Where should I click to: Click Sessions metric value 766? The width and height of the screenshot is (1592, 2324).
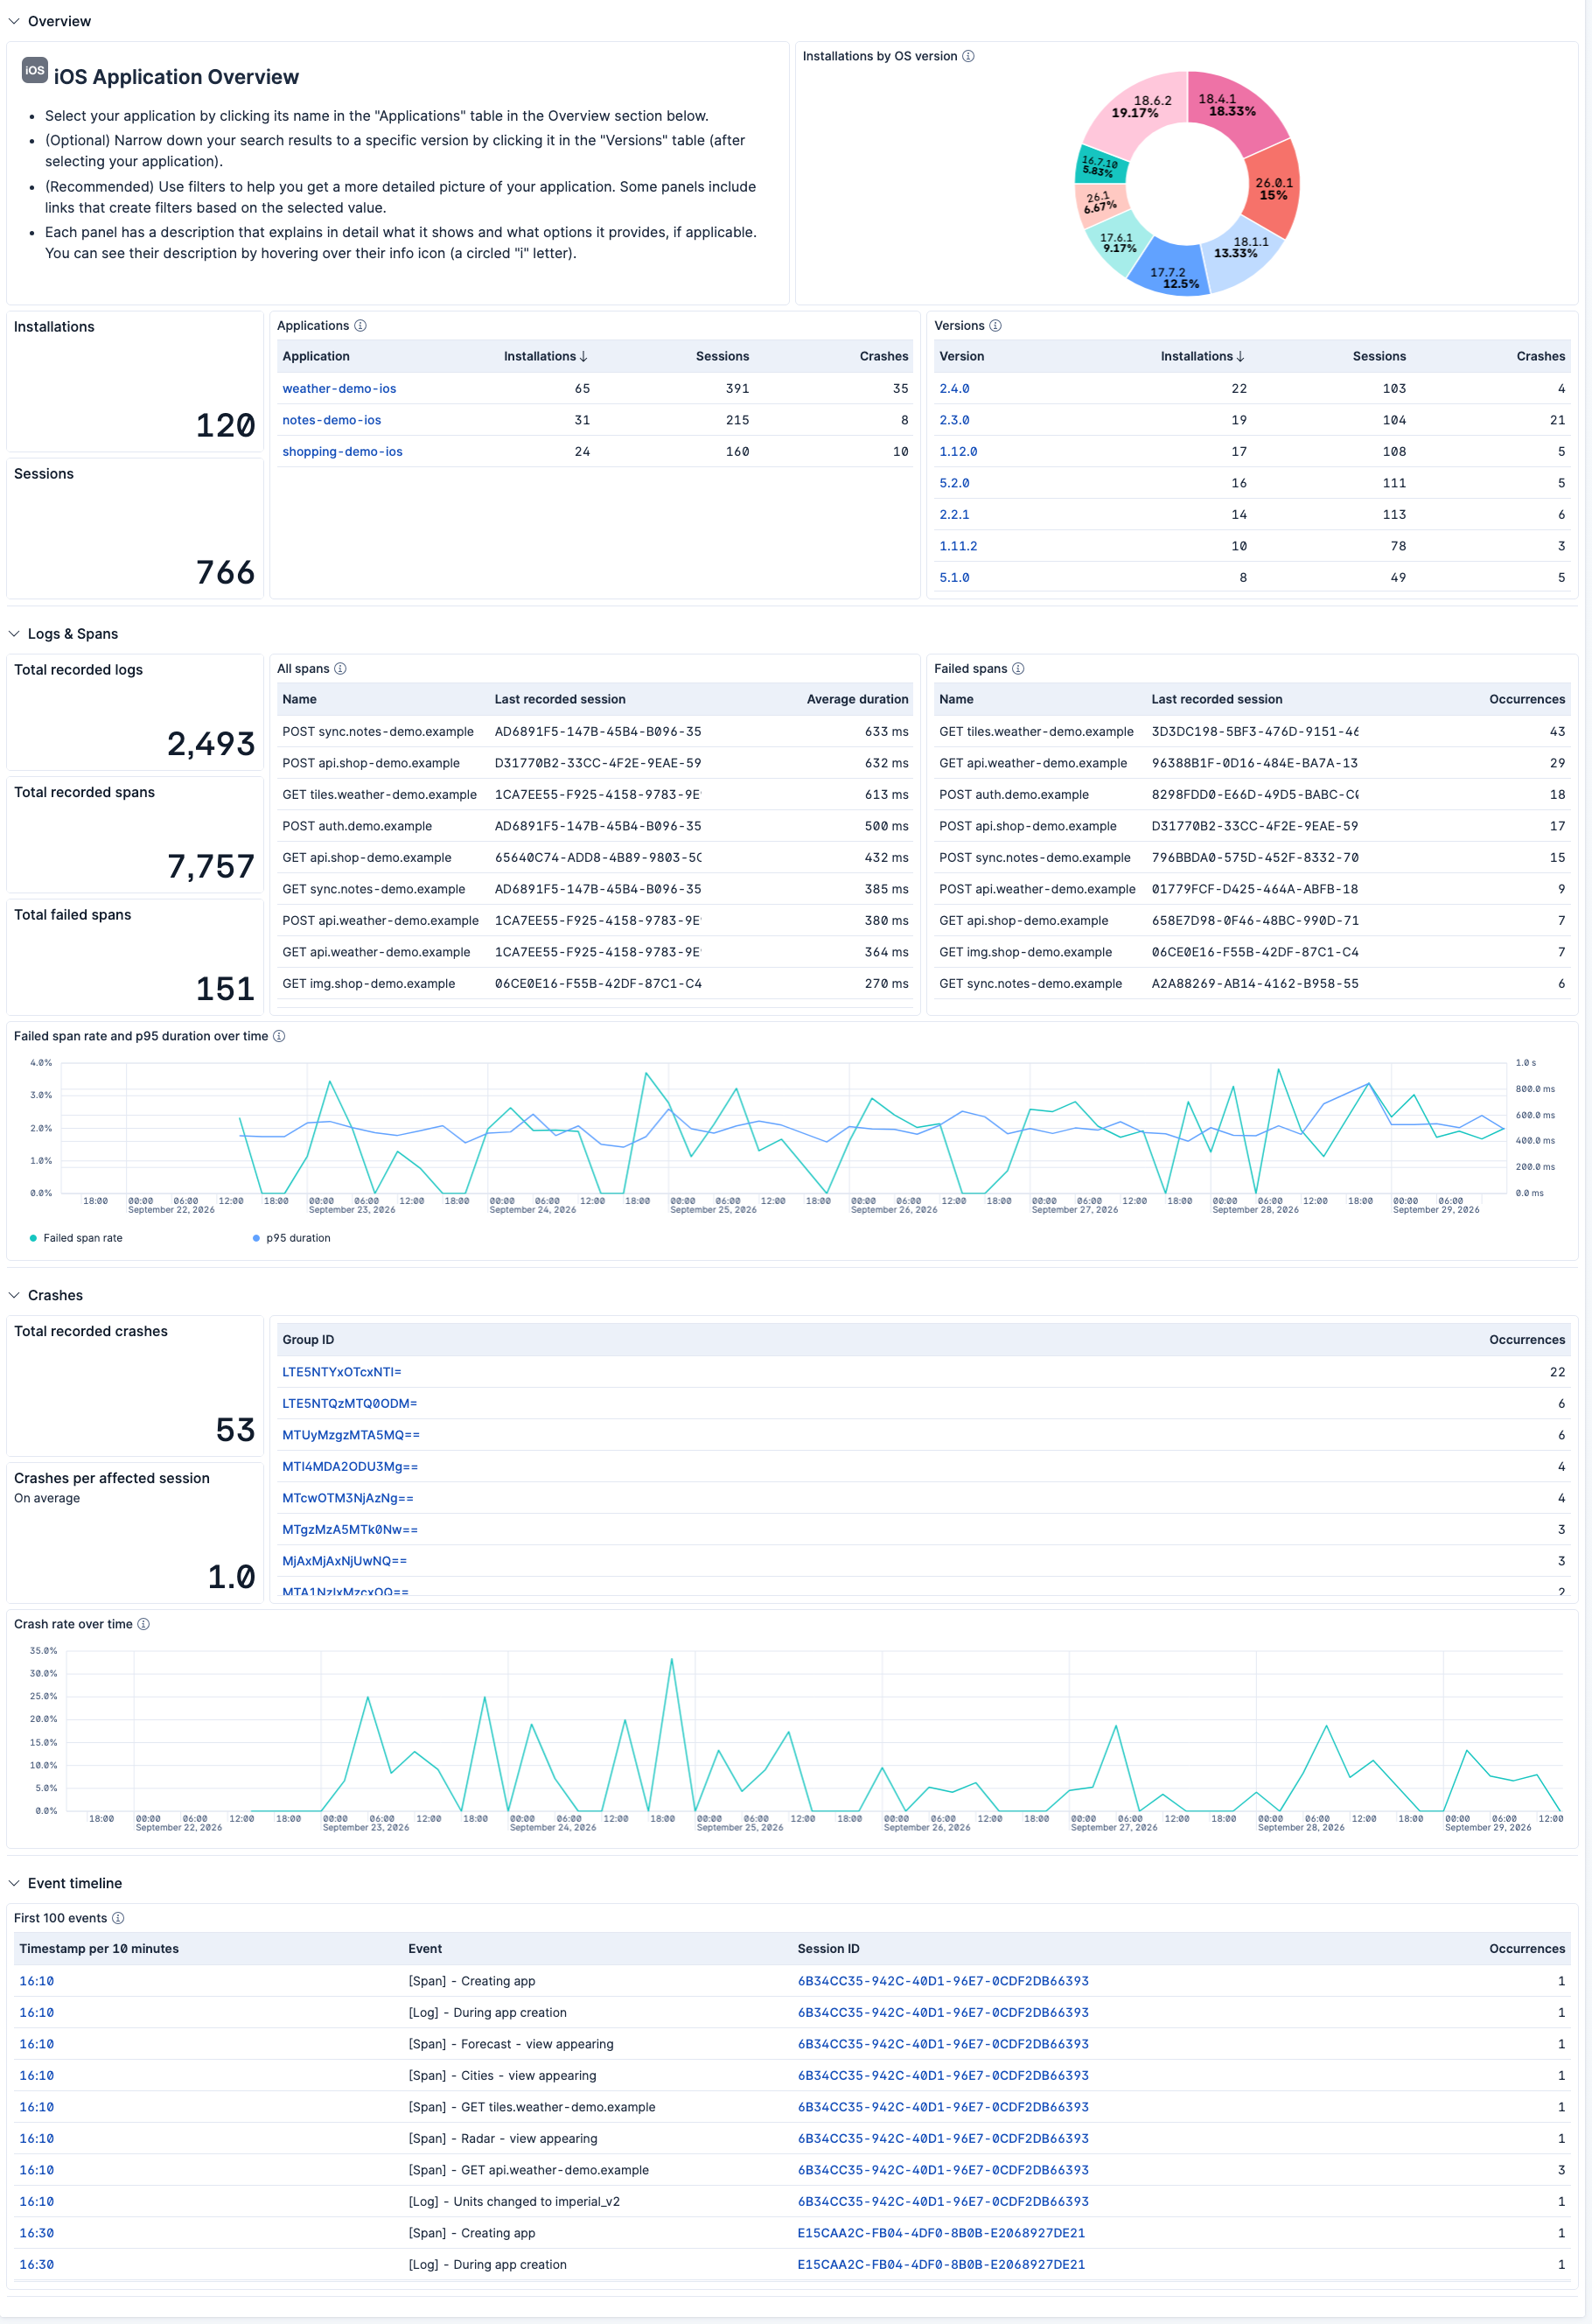coord(225,573)
